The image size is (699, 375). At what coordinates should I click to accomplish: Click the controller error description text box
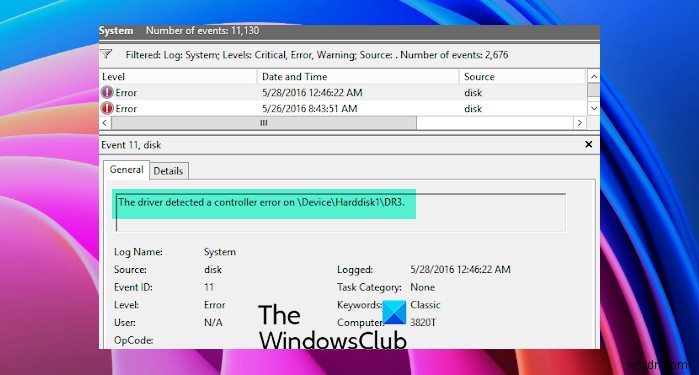point(341,212)
